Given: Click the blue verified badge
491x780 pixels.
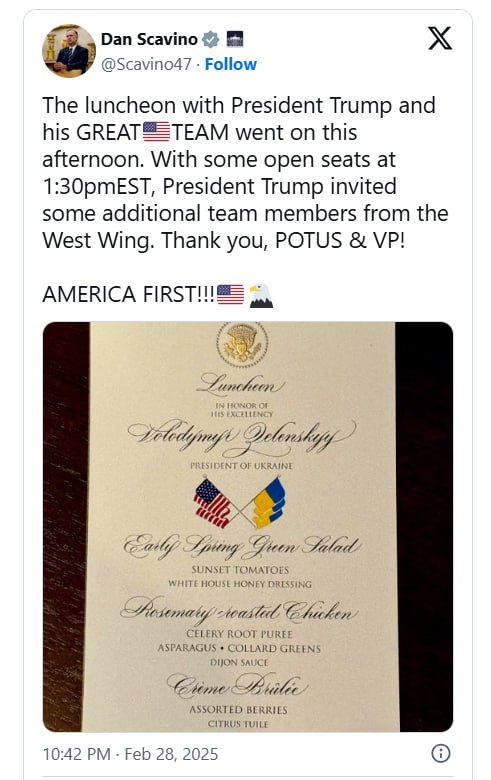Looking at the screenshot, I should tap(210, 39).
